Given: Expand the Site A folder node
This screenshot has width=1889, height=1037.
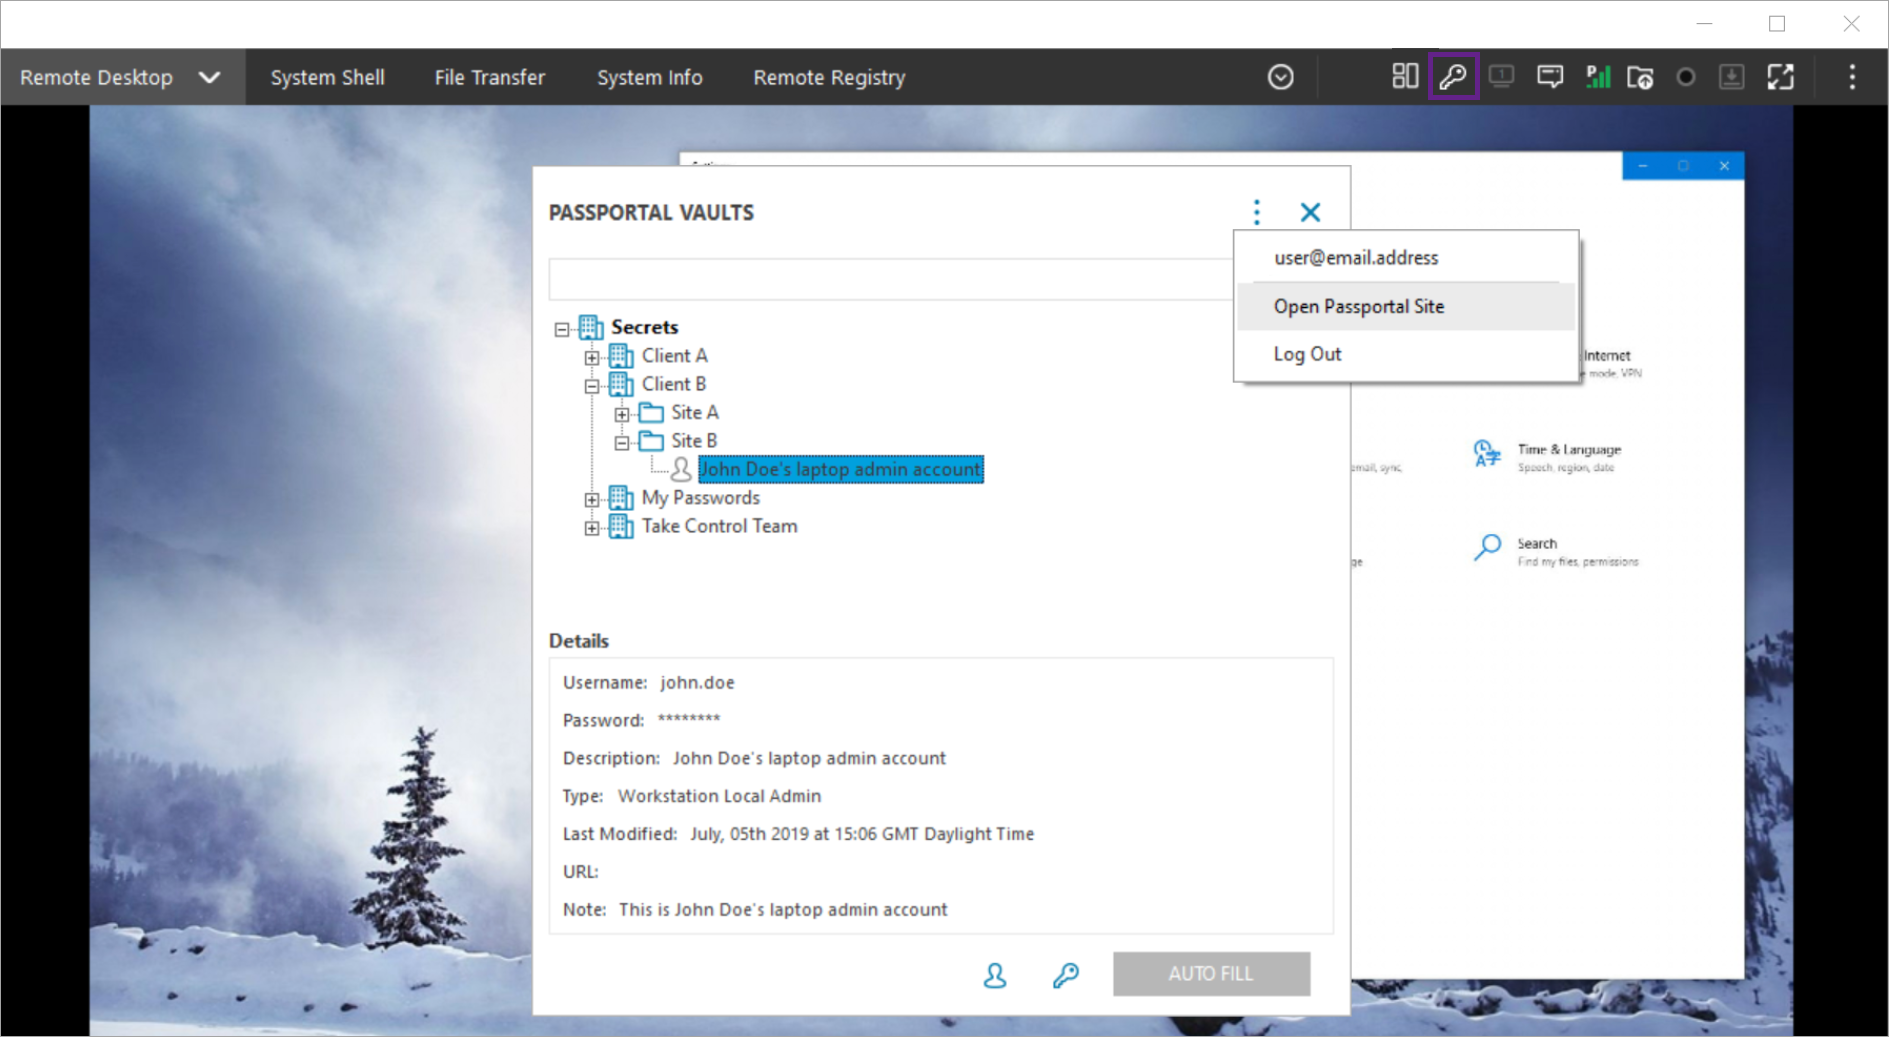Looking at the screenshot, I should tap(622, 414).
